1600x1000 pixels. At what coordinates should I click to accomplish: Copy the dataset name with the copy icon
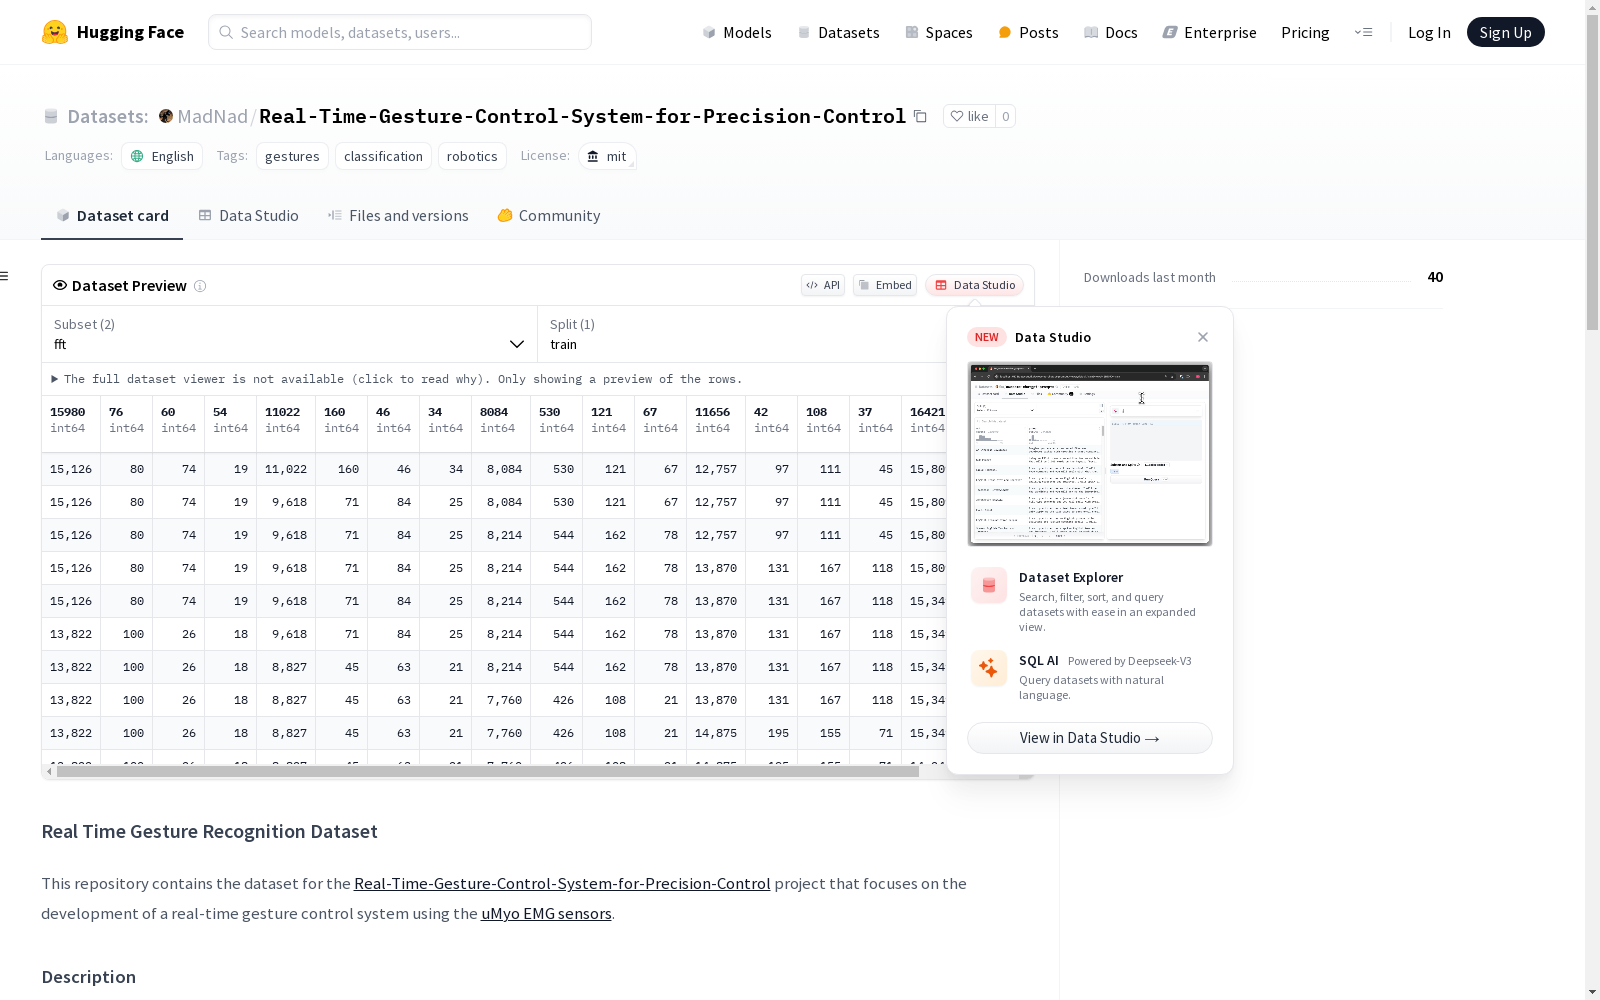(920, 116)
